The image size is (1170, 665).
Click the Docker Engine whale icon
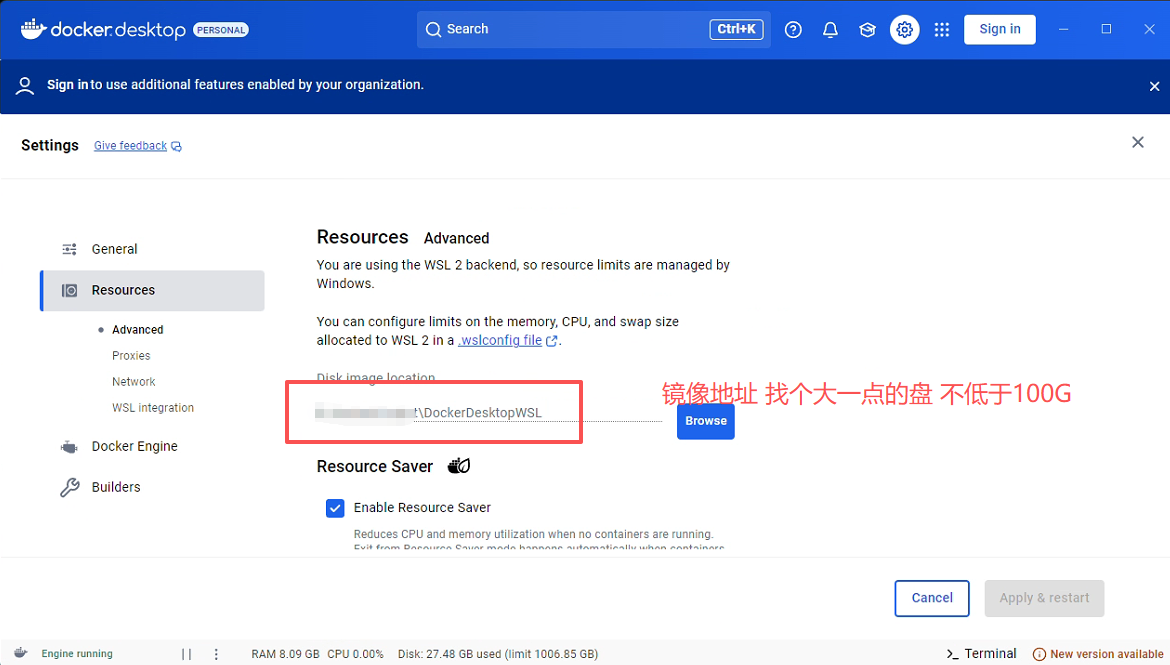click(x=69, y=446)
